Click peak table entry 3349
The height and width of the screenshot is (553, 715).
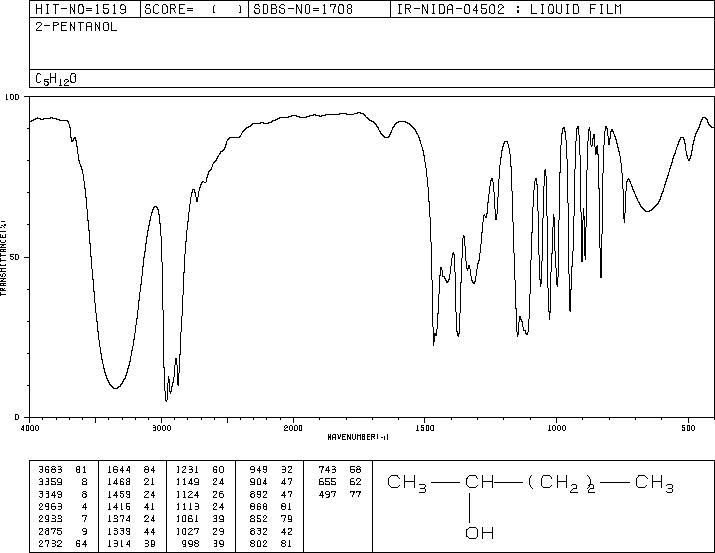pos(50,494)
